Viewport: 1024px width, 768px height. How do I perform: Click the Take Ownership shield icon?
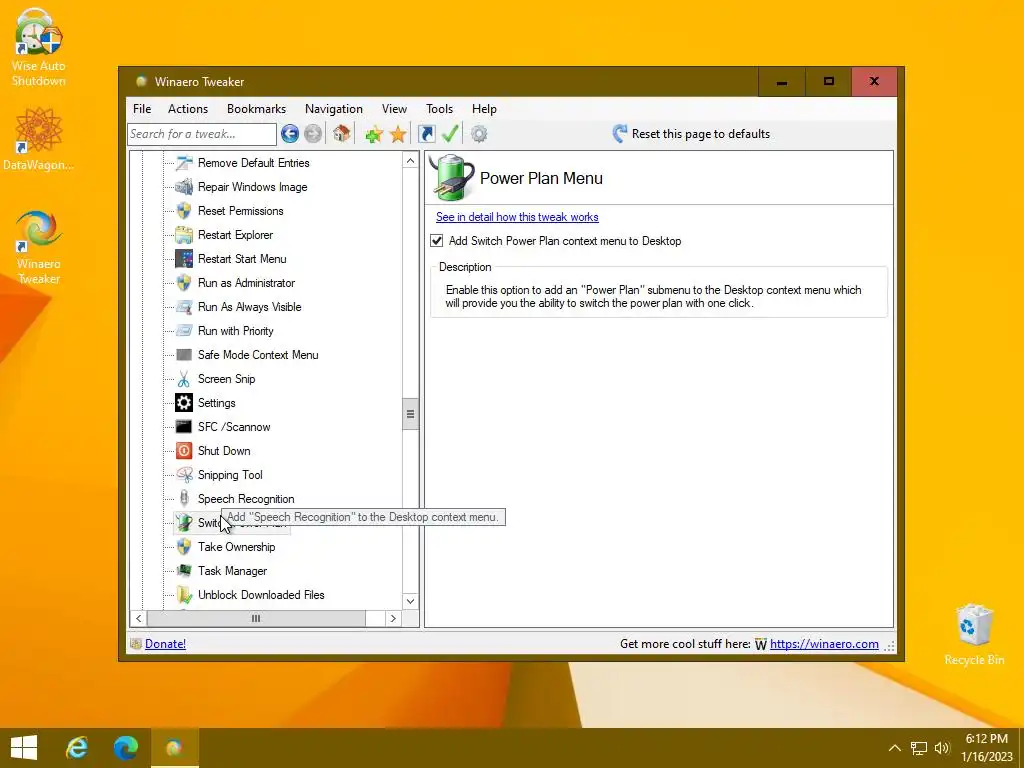pyautogui.click(x=184, y=547)
